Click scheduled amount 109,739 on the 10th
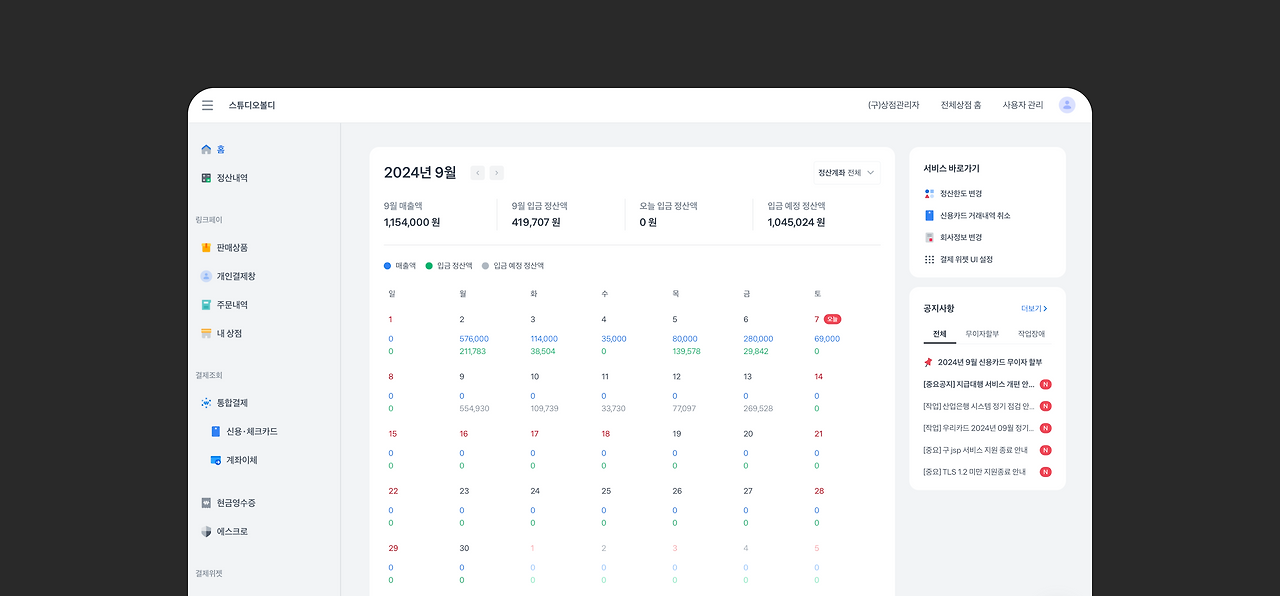Image resolution: width=1280 pixels, height=596 pixels. (545, 409)
